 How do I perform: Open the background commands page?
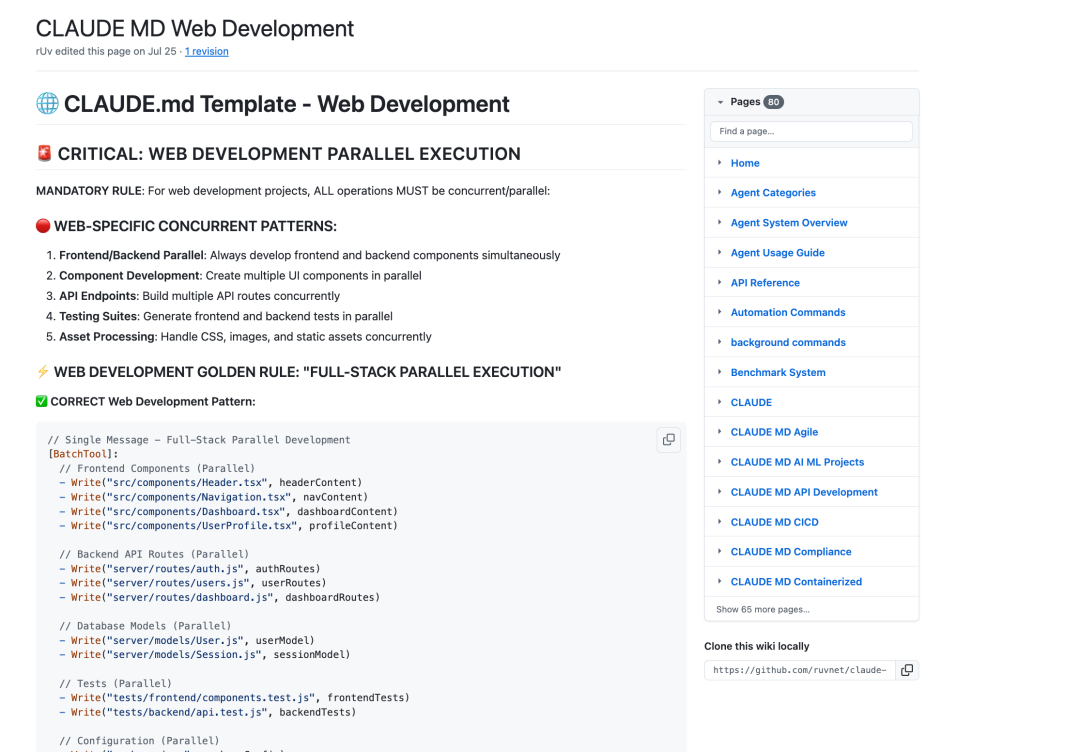coord(787,342)
